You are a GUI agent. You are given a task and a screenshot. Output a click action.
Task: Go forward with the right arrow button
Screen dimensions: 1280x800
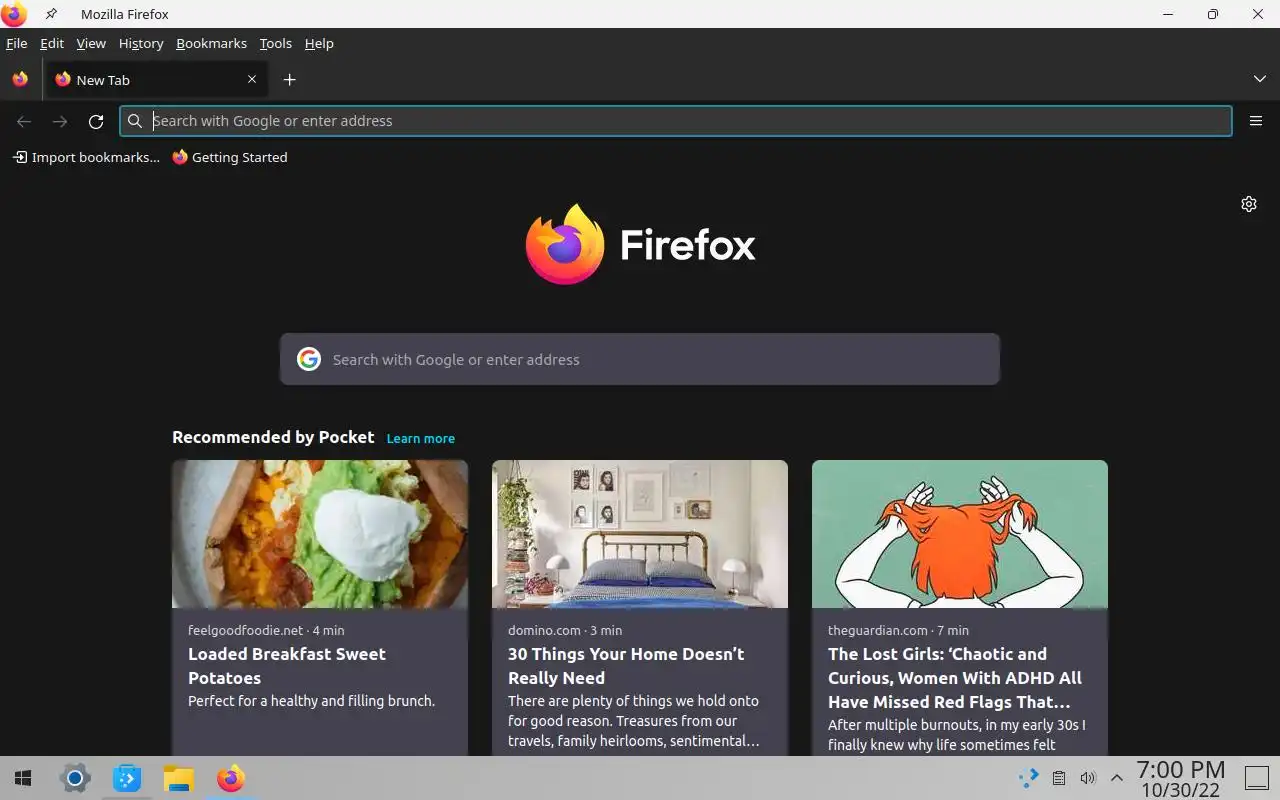(60, 121)
